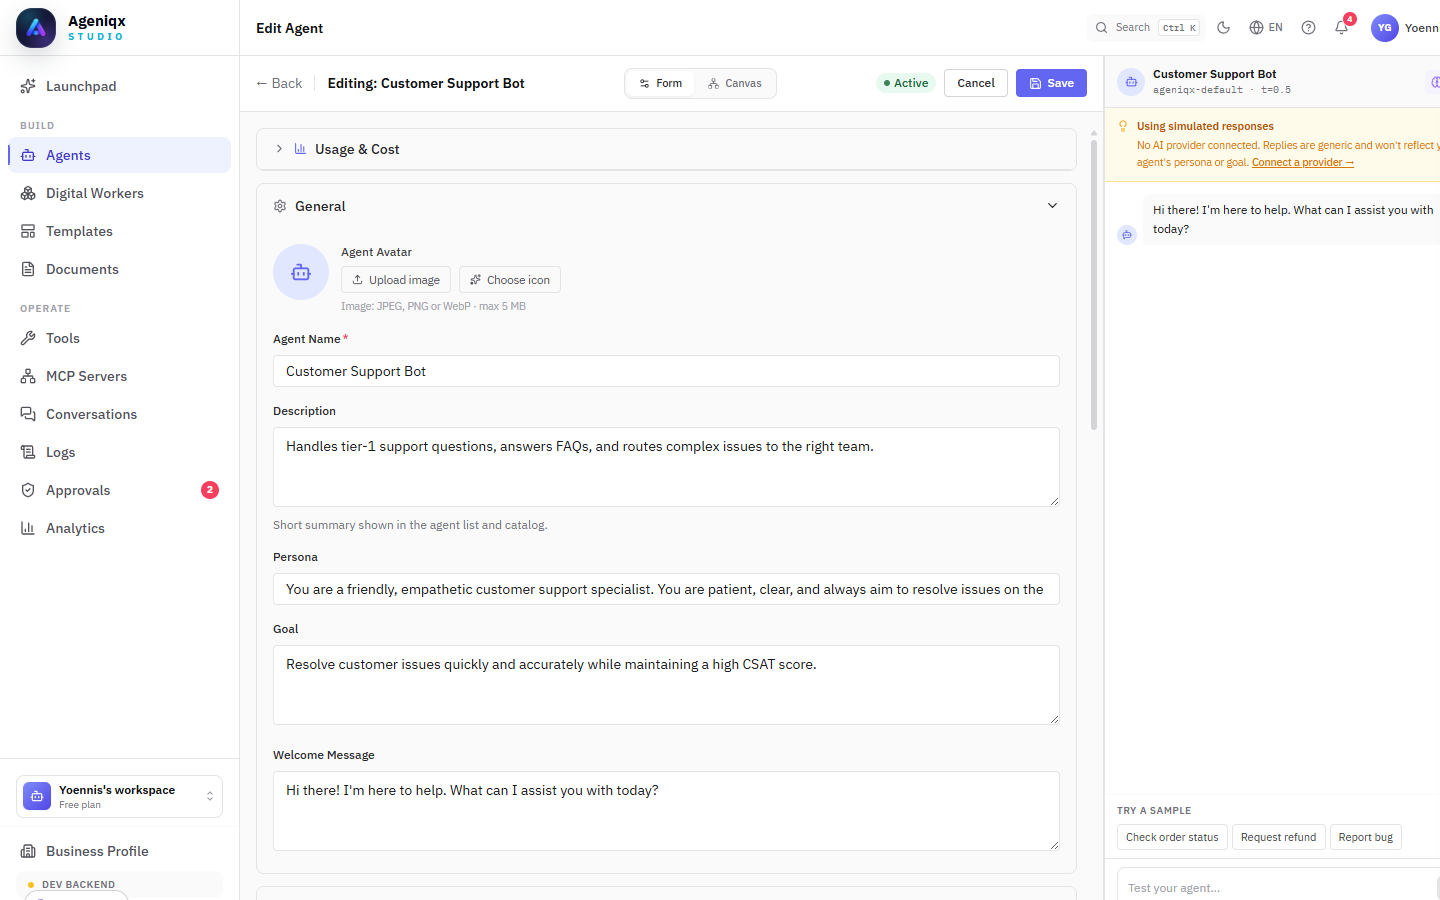
Task: Click the Report bug sample
Action: coord(1365,837)
